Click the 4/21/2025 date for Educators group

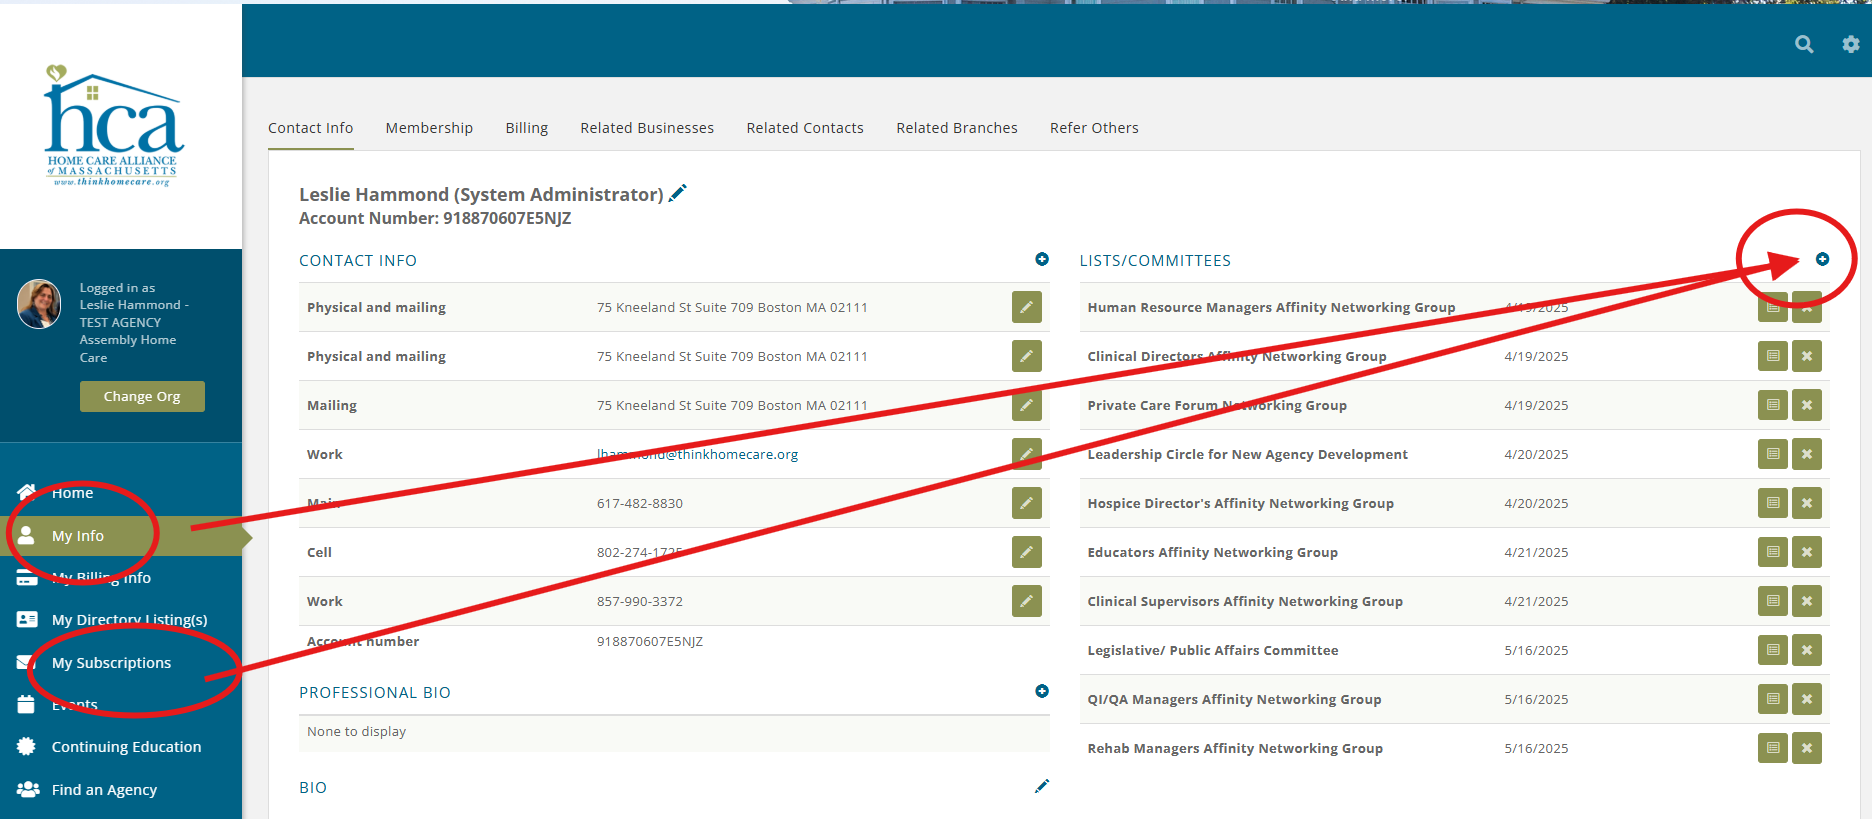1536,552
